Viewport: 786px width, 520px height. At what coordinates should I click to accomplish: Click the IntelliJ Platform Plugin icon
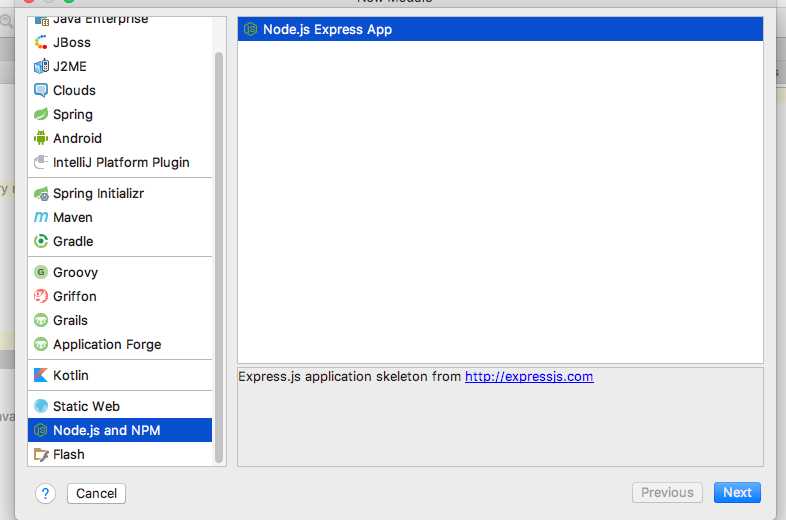[x=41, y=162]
